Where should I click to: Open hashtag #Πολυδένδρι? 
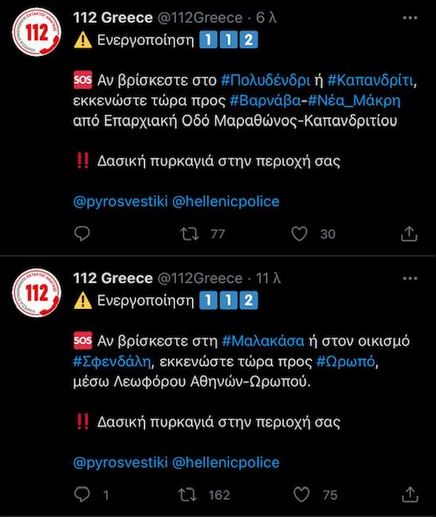click(266, 81)
